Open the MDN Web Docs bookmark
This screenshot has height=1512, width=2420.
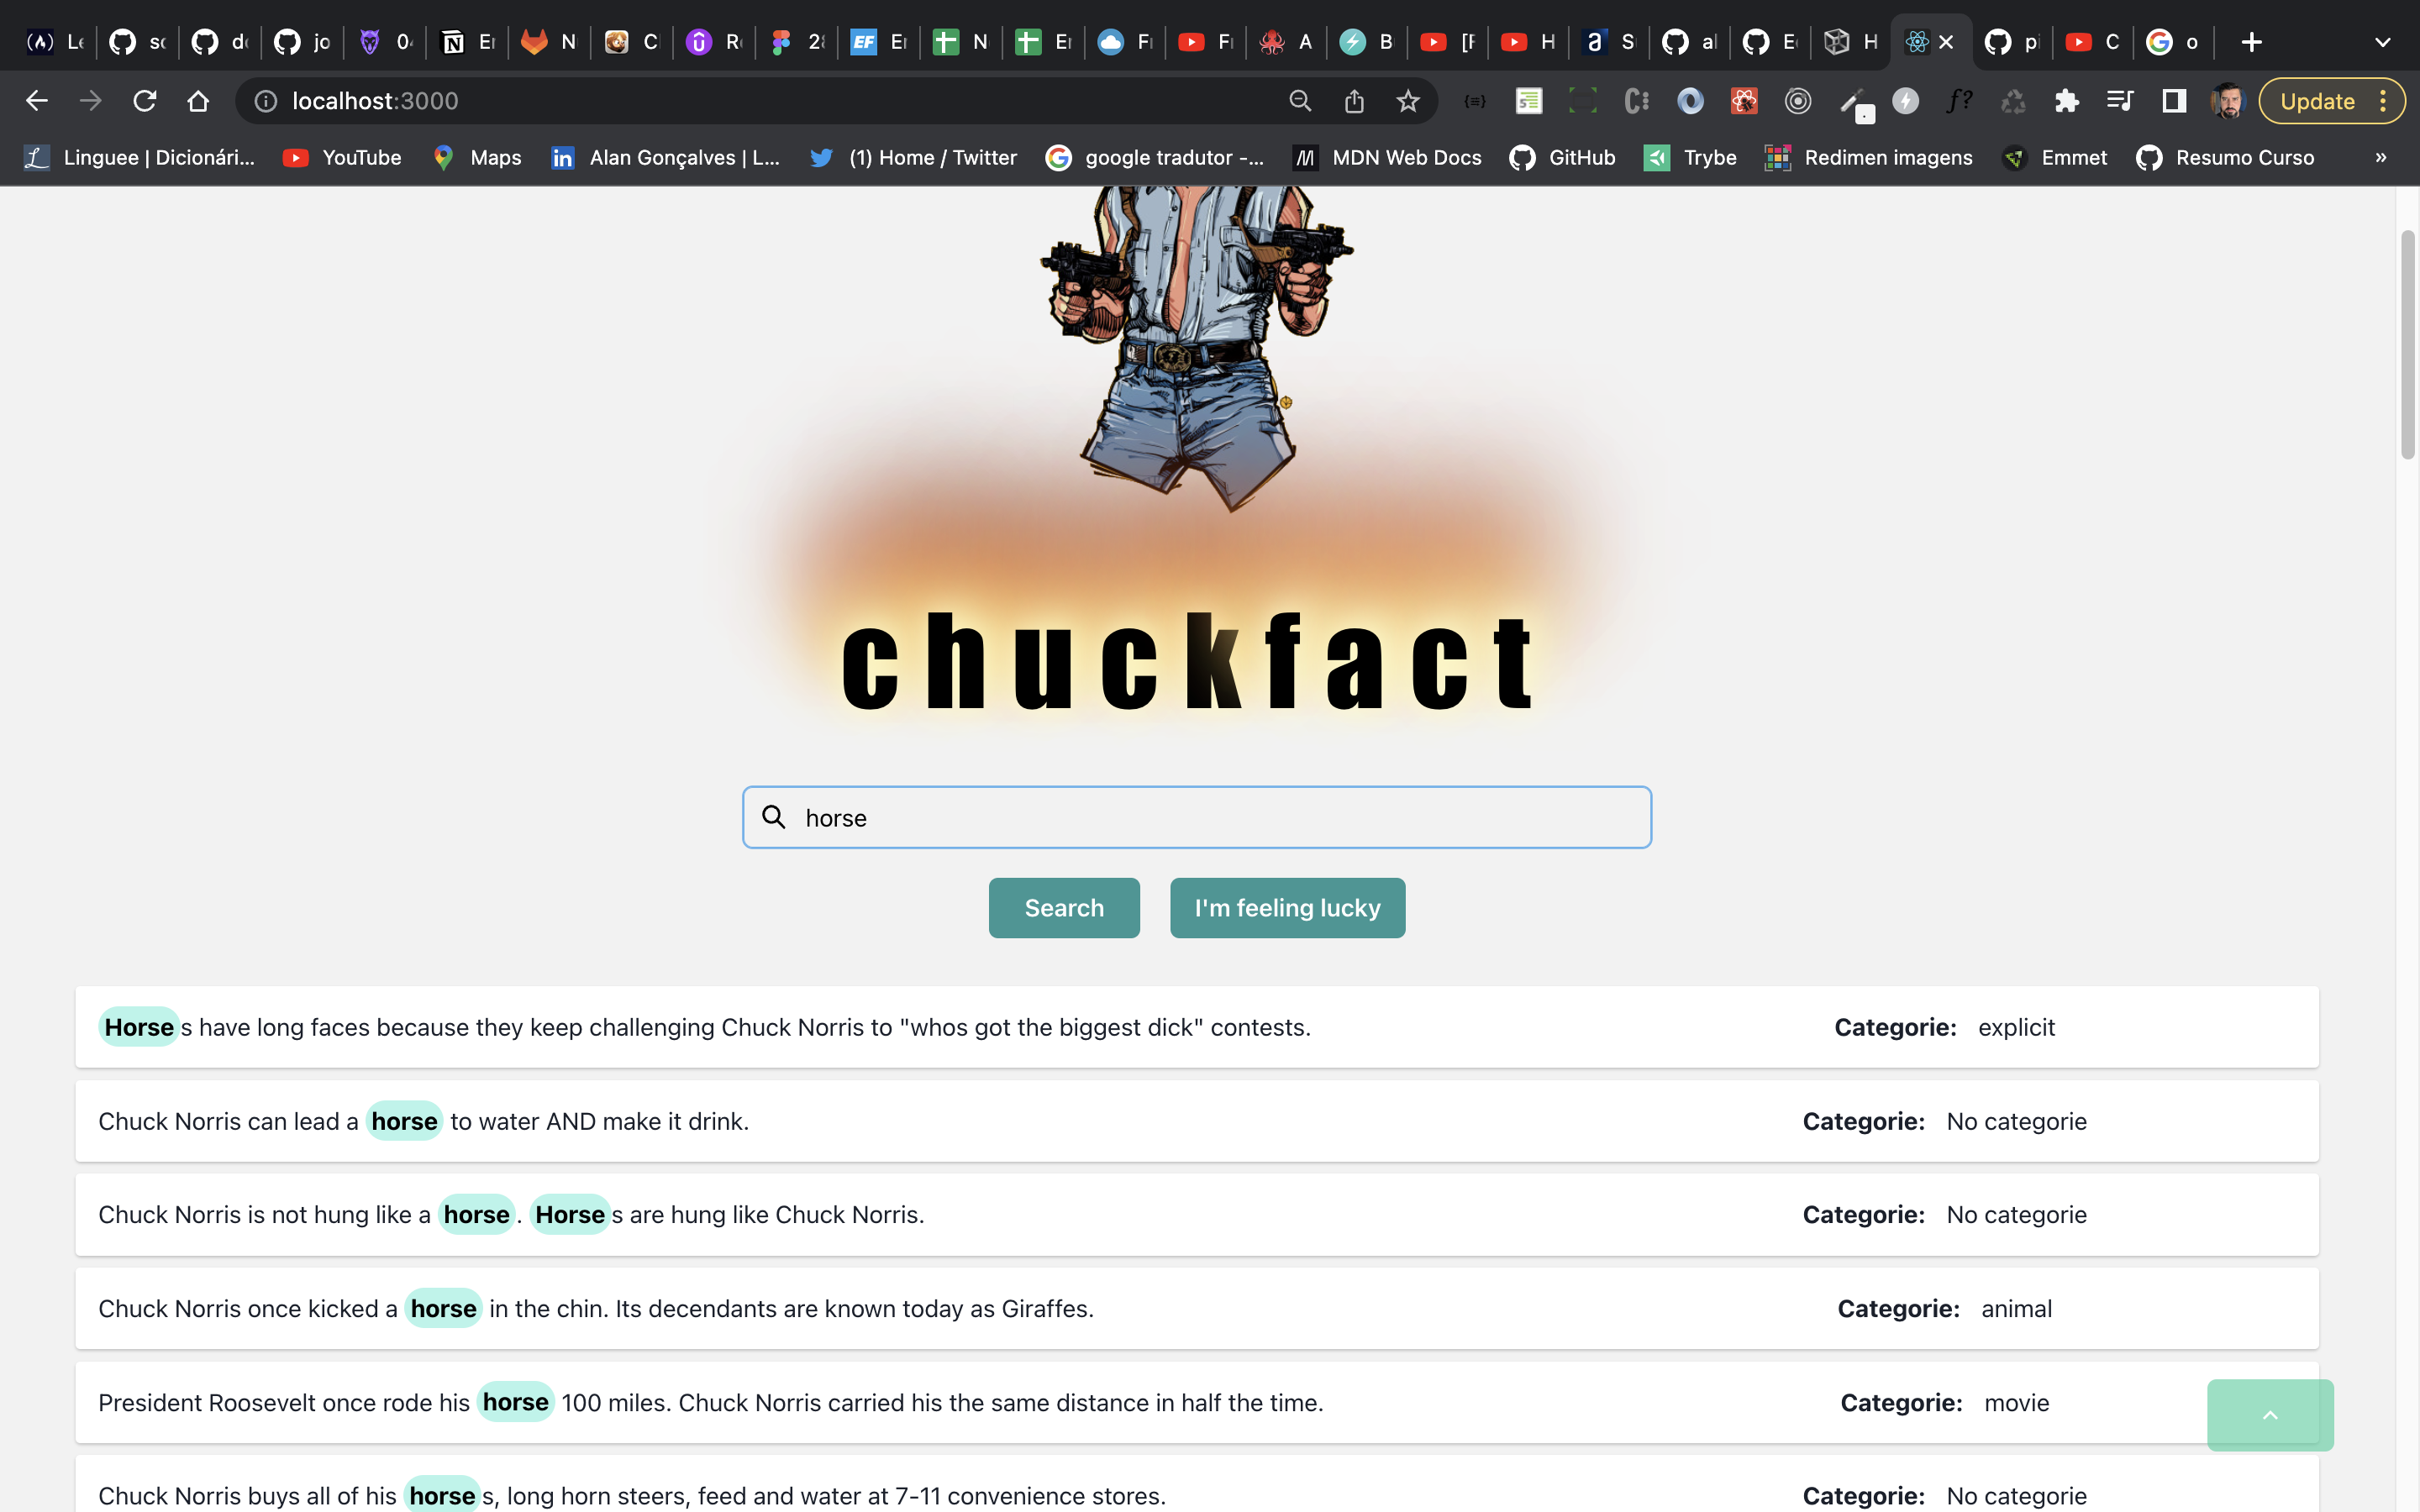1387,157
